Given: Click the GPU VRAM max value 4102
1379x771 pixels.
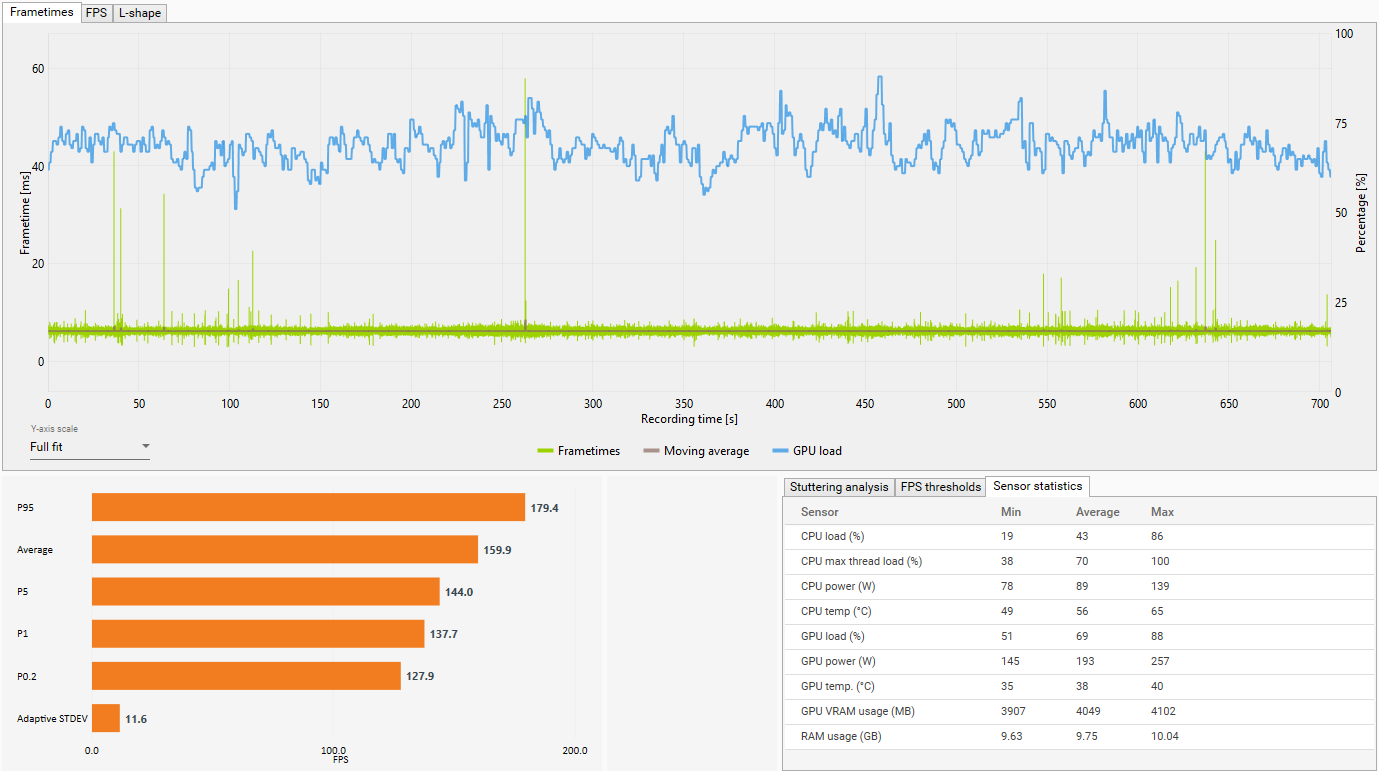Looking at the screenshot, I should pyautogui.click(x=1164, y=712).
